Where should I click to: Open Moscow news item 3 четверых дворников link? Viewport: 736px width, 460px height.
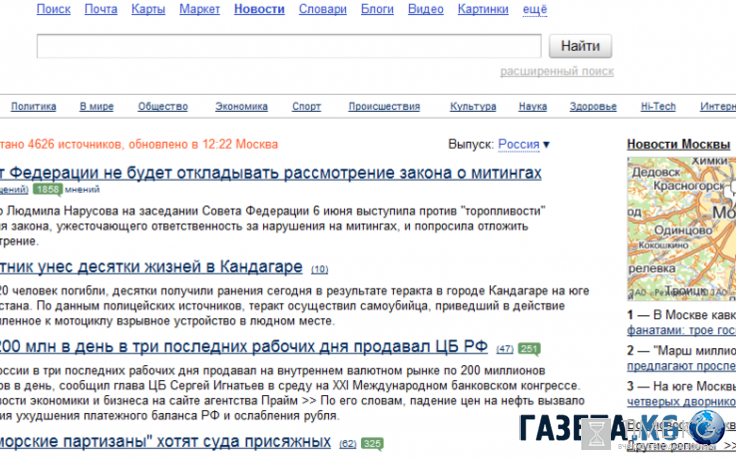(x=682, y=402)
